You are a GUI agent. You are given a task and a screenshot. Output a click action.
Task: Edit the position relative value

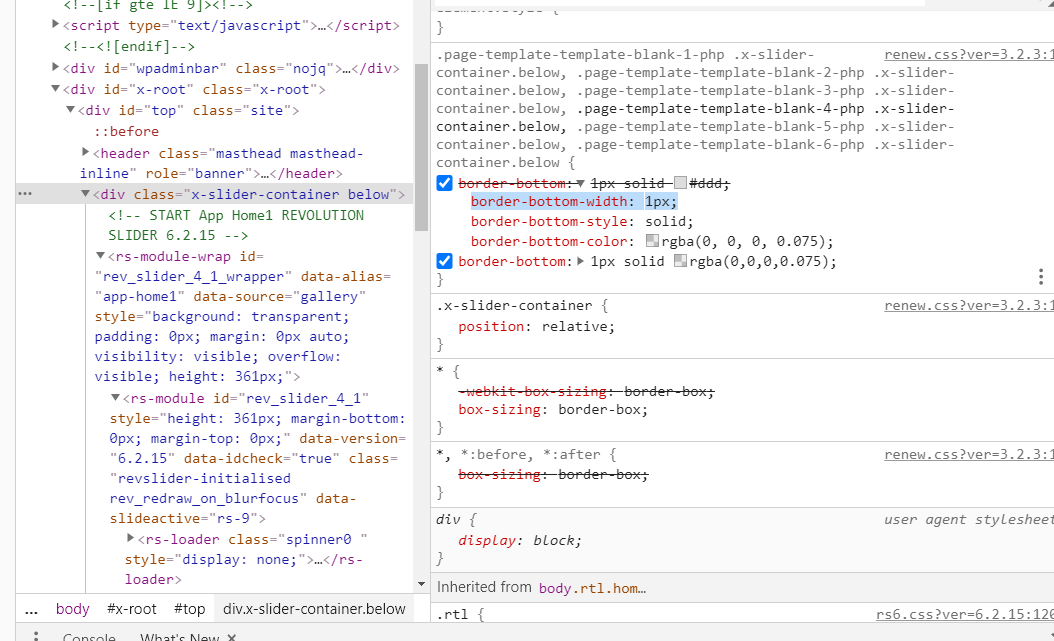(x=575, y=327)
